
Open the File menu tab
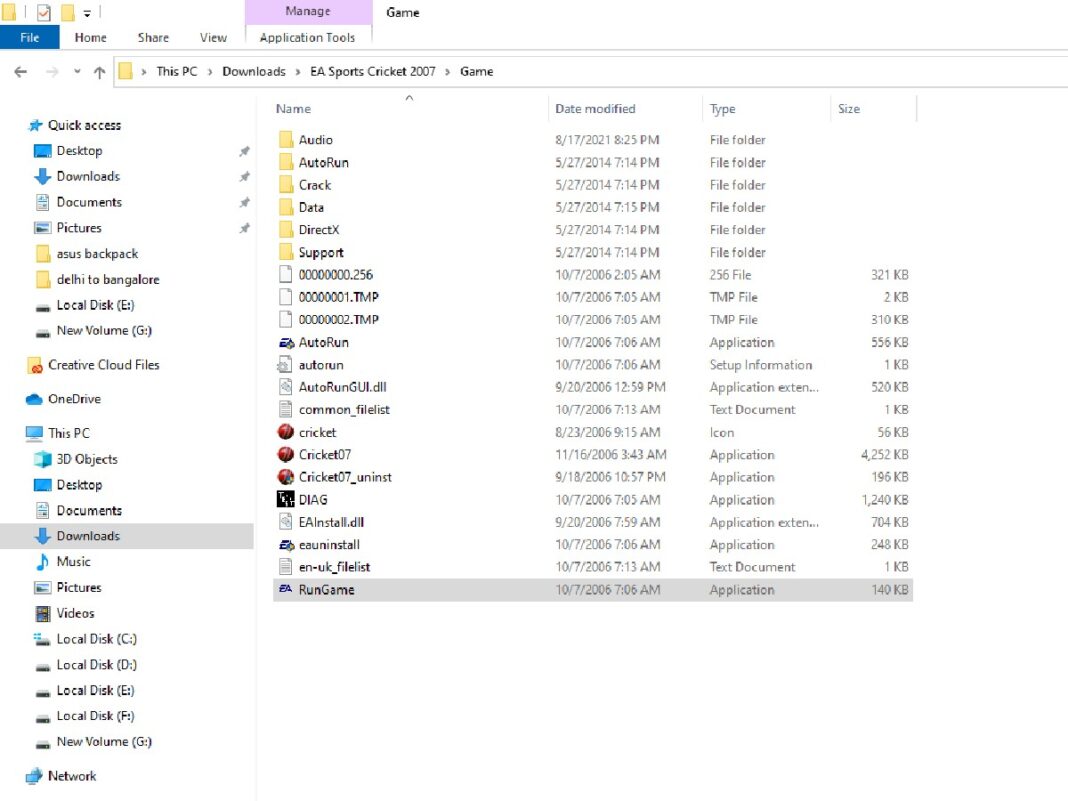click(30, 38)
